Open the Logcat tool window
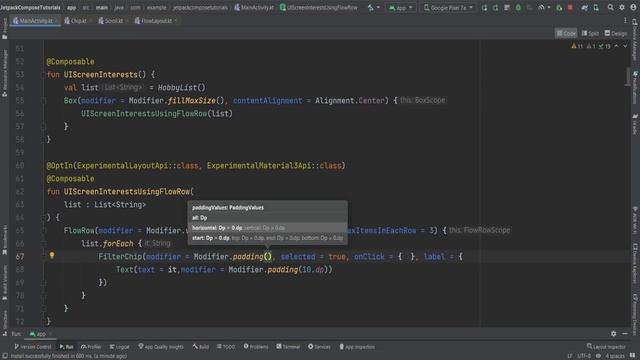Screen dimensions: 640x360 click(119, 347)
